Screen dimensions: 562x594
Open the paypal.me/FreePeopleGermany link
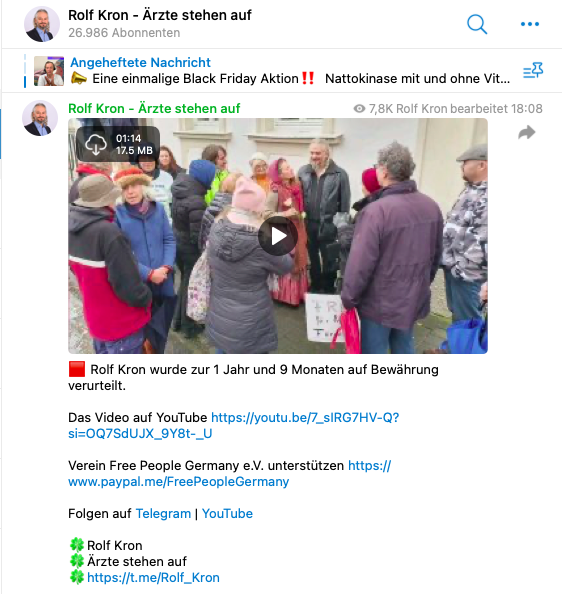229,473
